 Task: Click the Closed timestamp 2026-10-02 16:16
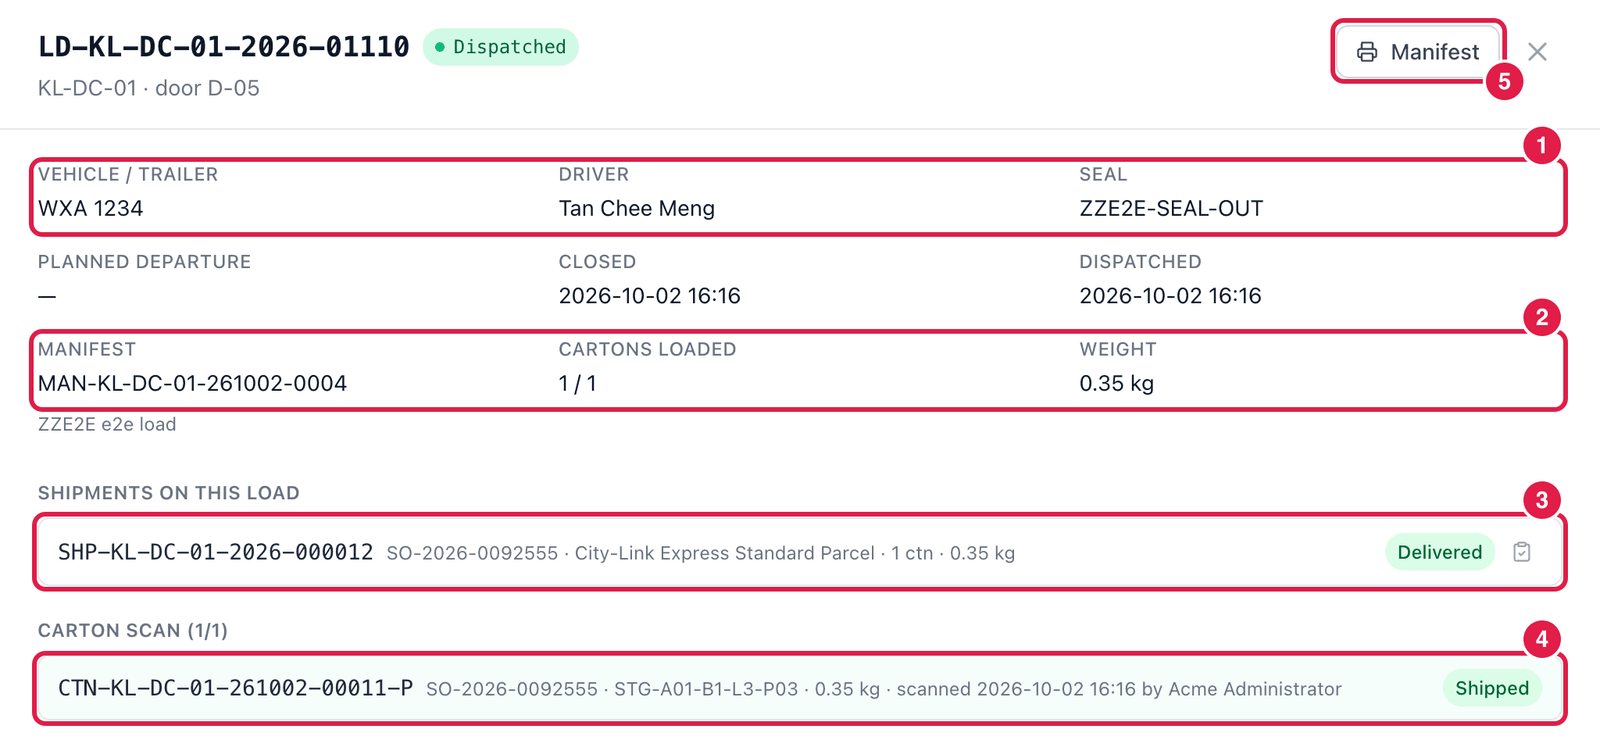[649, 296]
